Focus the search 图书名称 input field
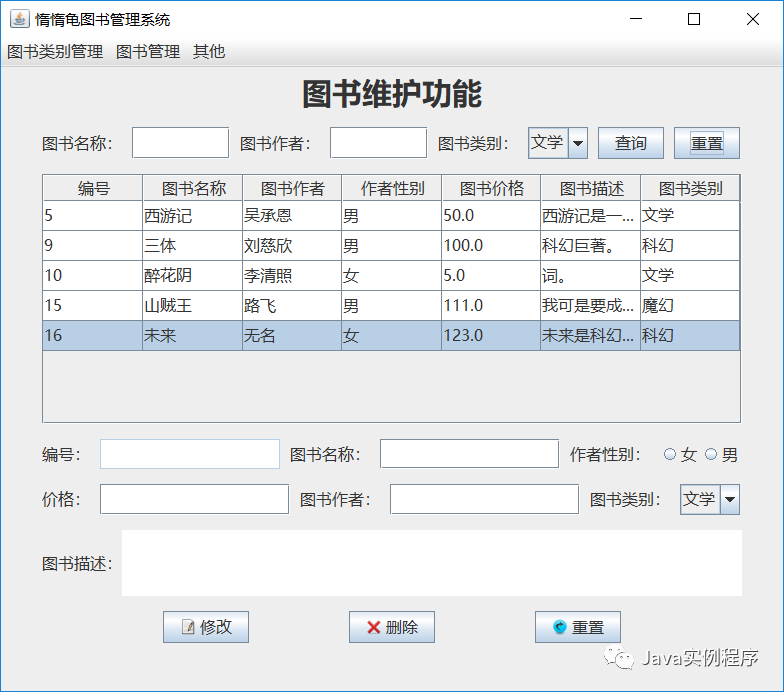Image resolution: width=784 pixels, height=692 pixels. [x=180, y=143]
